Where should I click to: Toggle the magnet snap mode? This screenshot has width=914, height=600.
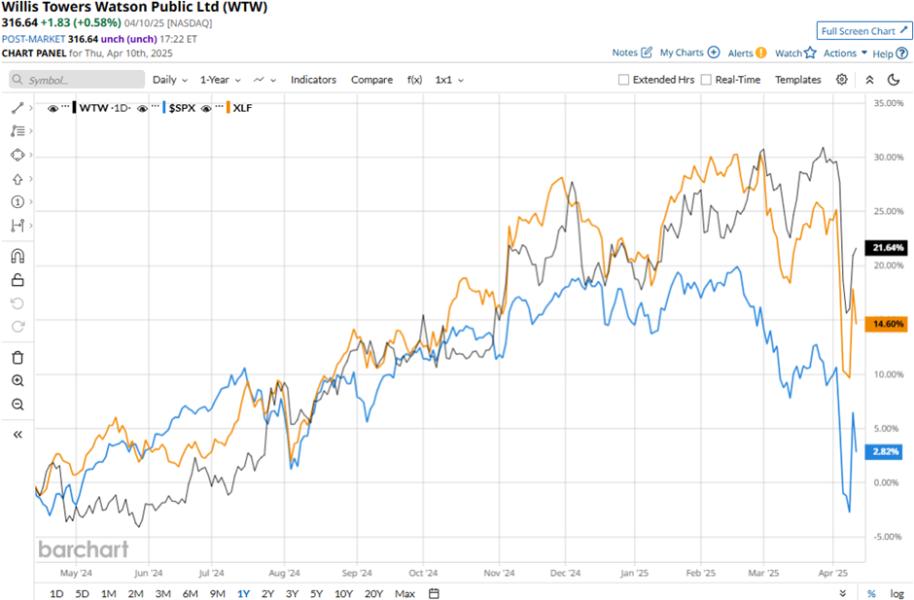tap(17, 256)
